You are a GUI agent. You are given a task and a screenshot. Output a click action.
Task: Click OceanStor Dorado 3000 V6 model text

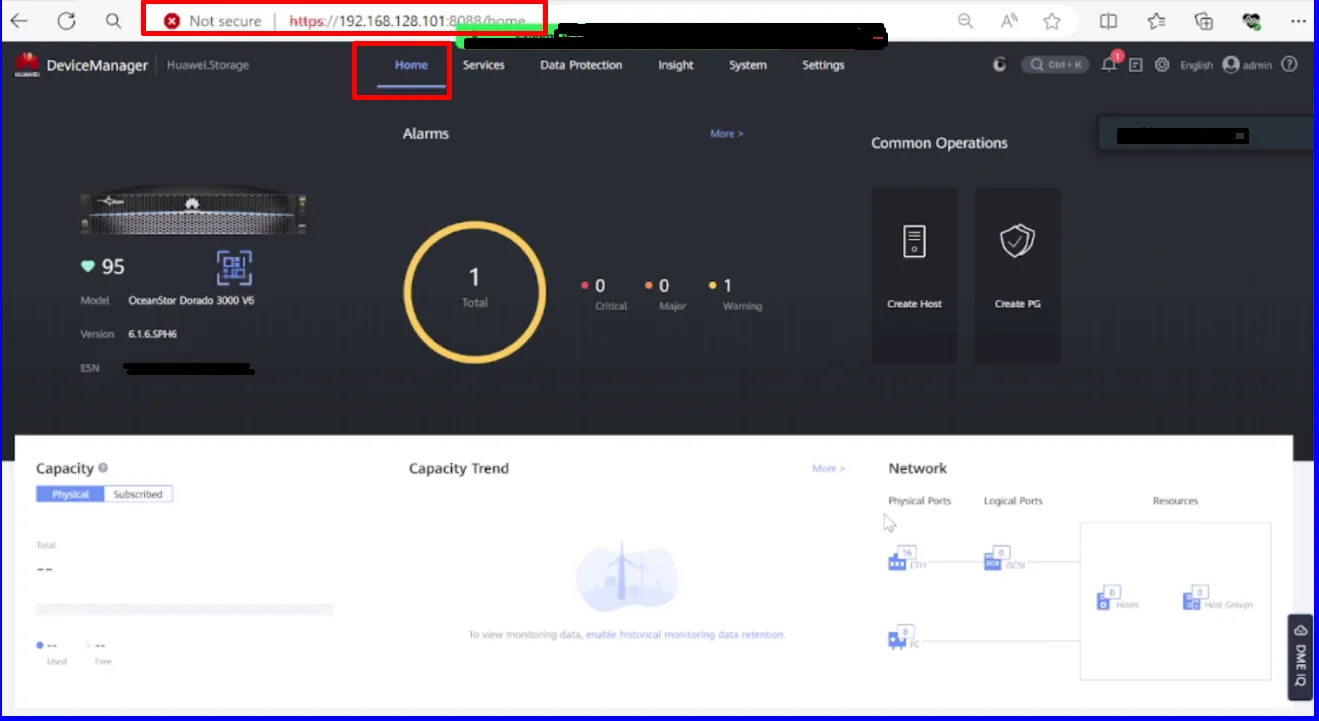(x=191, y=300)
